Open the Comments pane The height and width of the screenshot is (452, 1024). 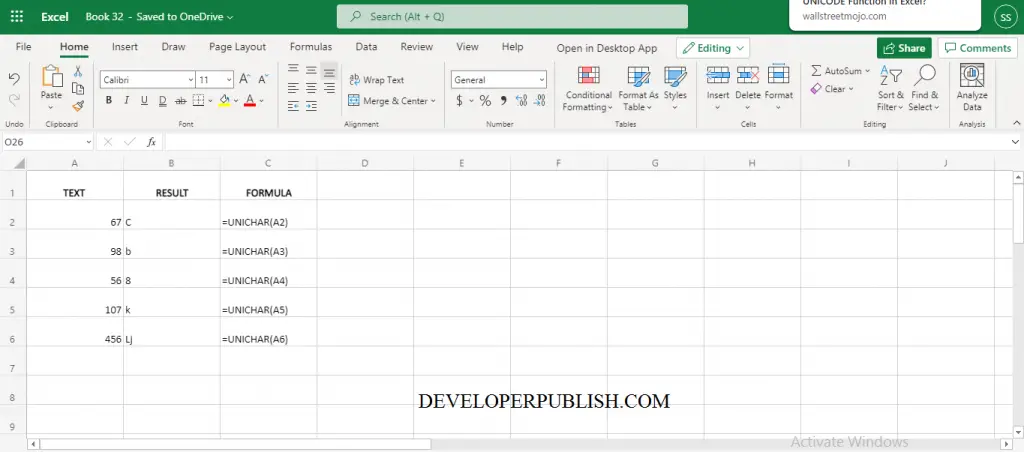(978, 48)
